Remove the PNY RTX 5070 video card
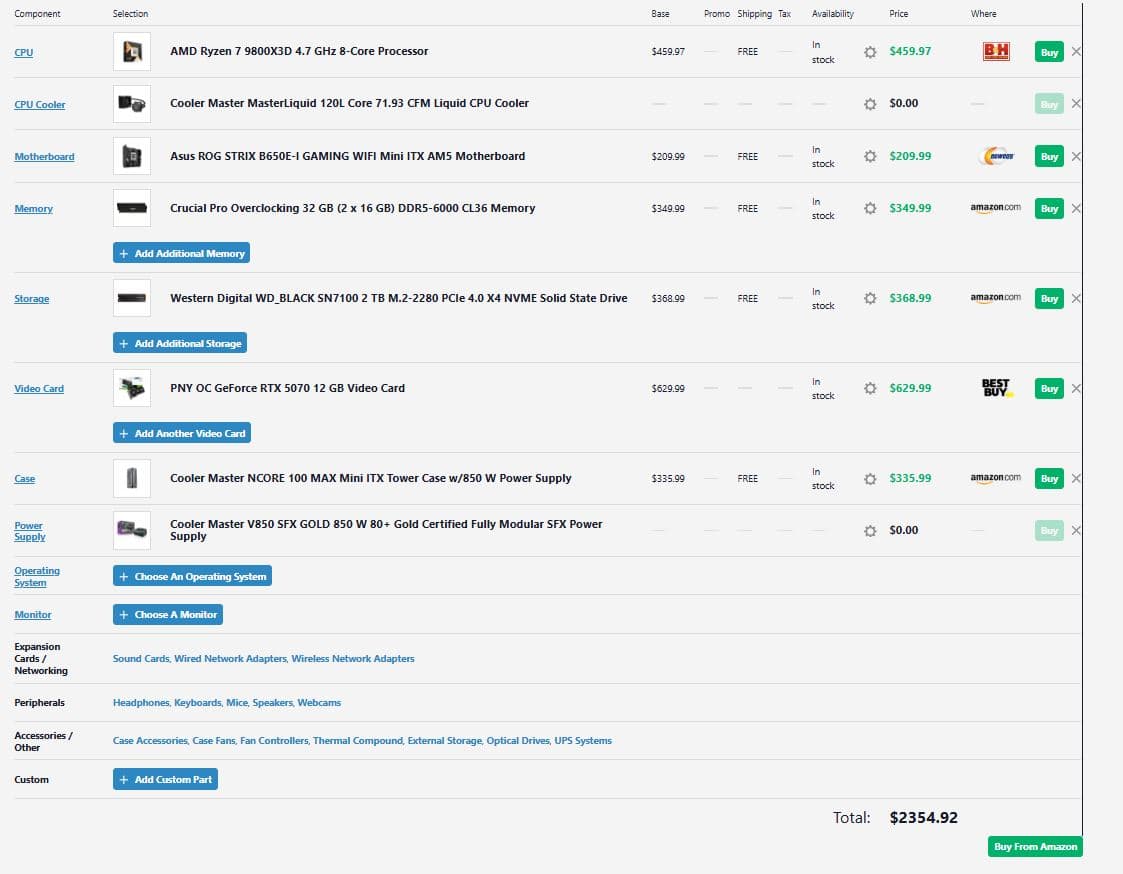The height and width of the screenshot is (874, 1123). pyautogui.click(x=1076, y=388)
